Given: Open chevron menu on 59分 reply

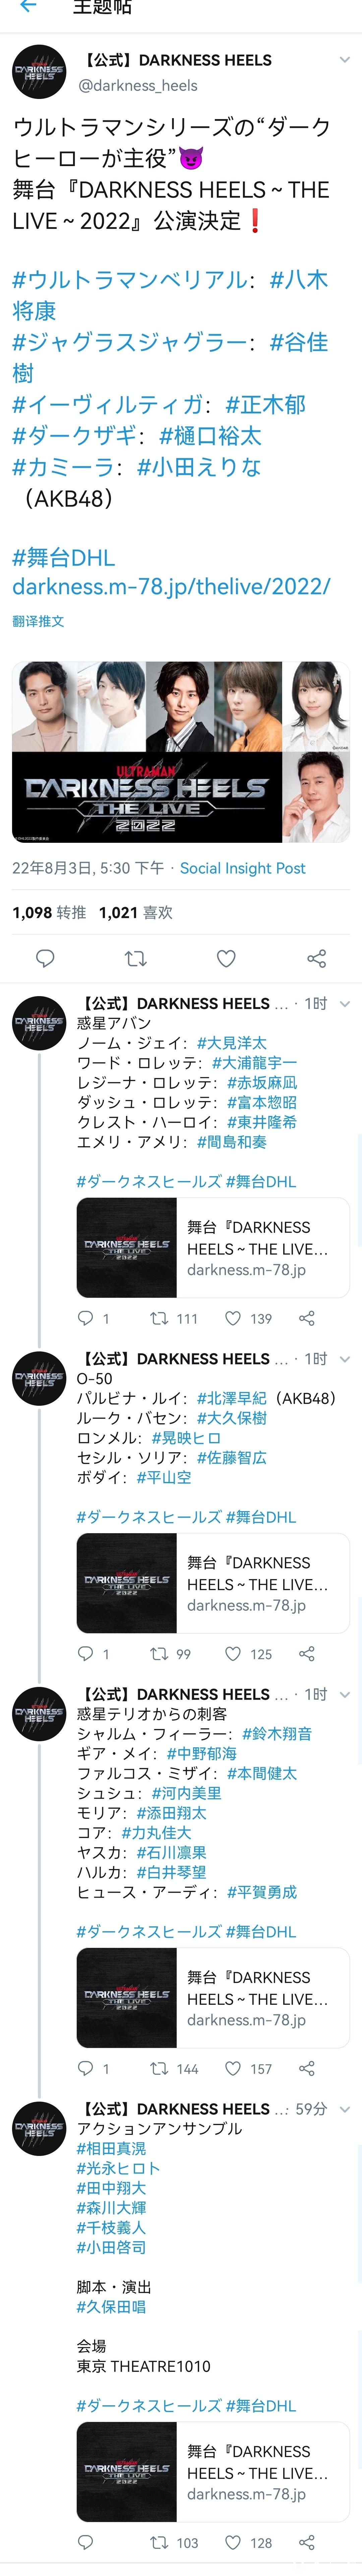Looking at the screenshot, I should click(x=344, y=2108).
